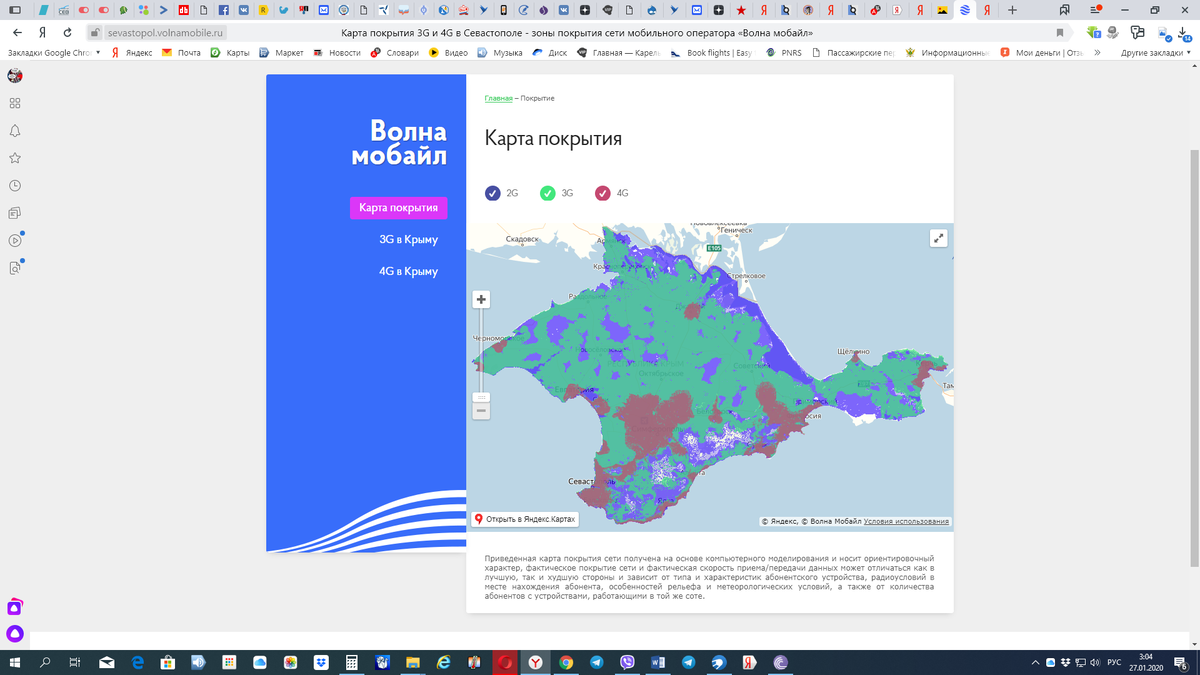The image size is (1200, 675).
Task: Open Windows search
Action: pos(45,662)
